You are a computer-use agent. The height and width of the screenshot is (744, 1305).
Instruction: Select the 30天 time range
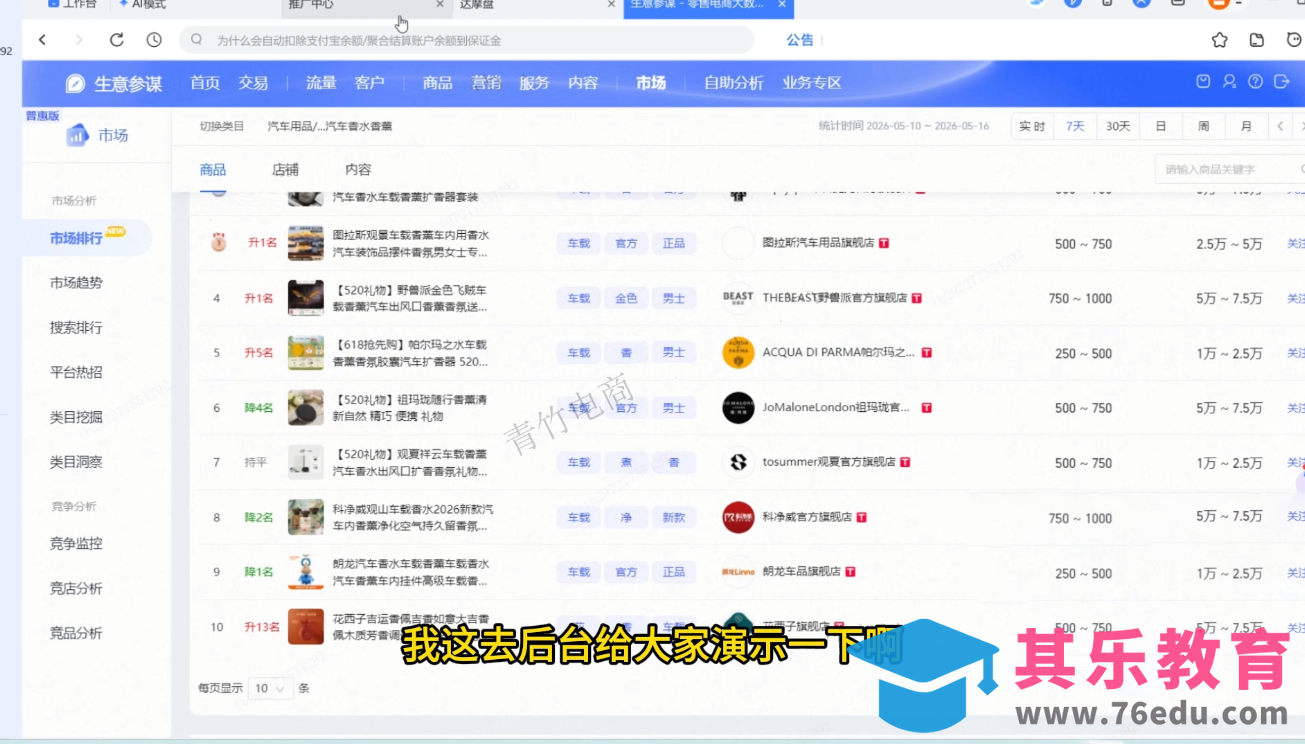[1118, 126]
